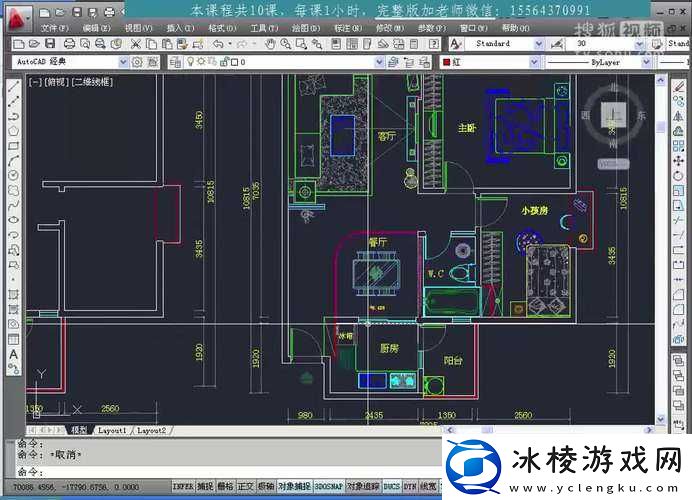Select the Pan hand tool
The height and width of the screenshot is (500, 692).
[x=270, y=44]
